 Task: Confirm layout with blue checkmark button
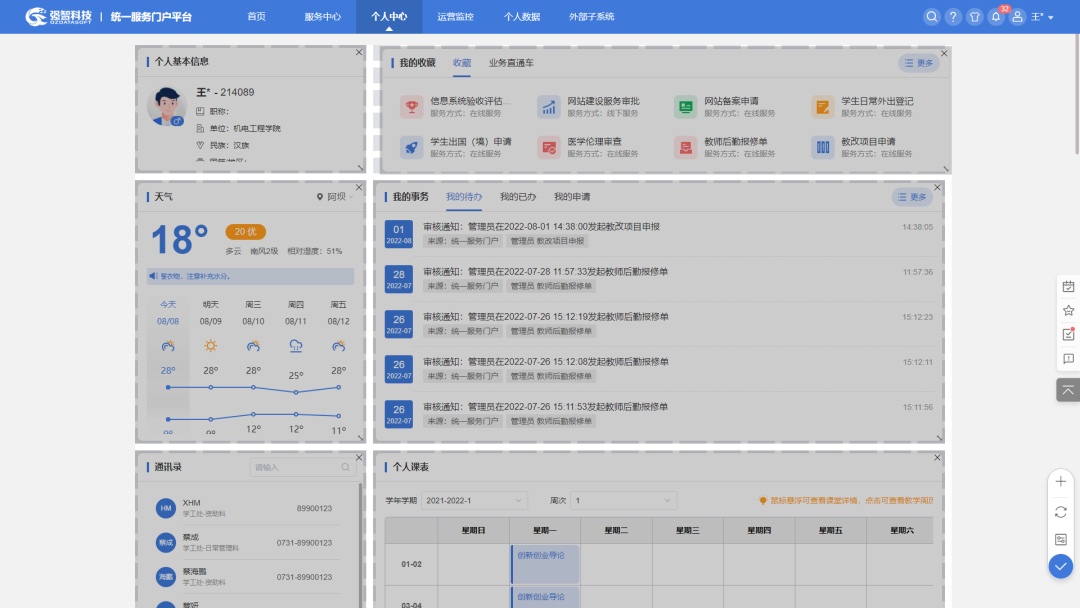click(x=1060, y=566)
